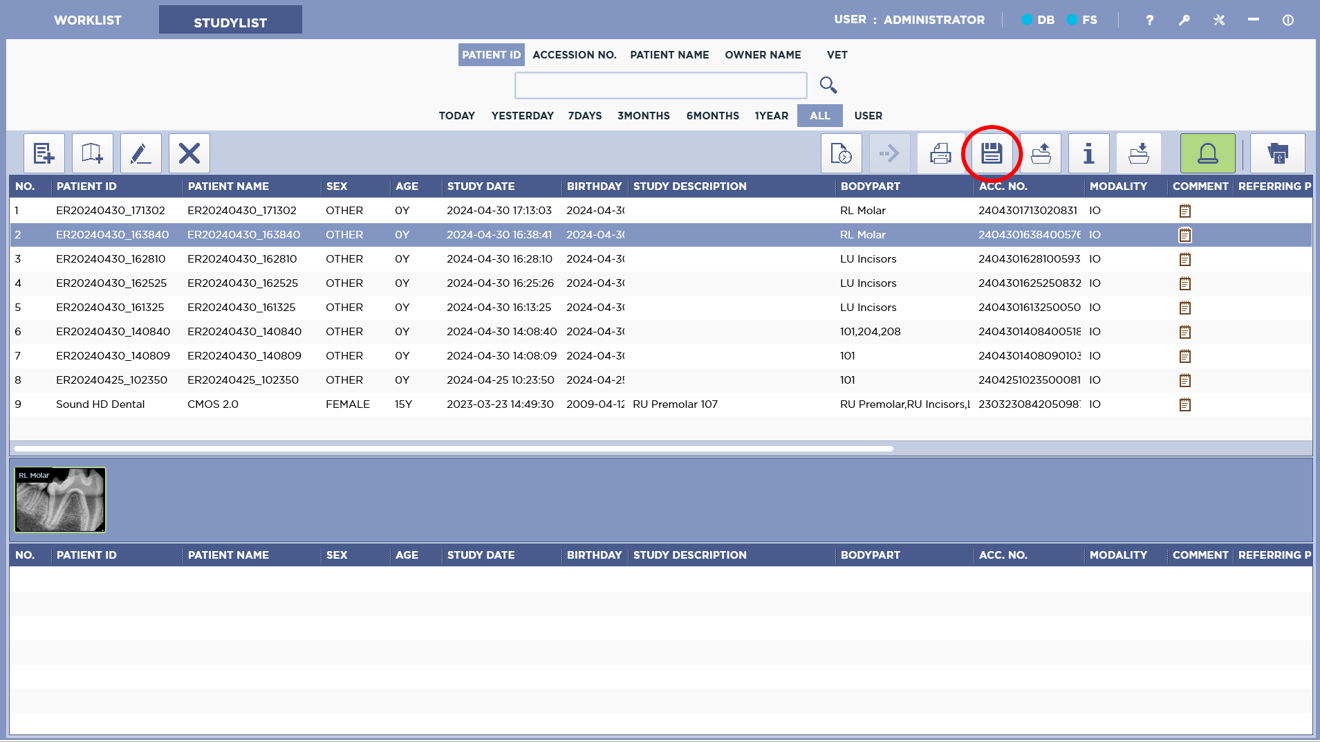Sort by the BODYPART column header

point(870,186)
